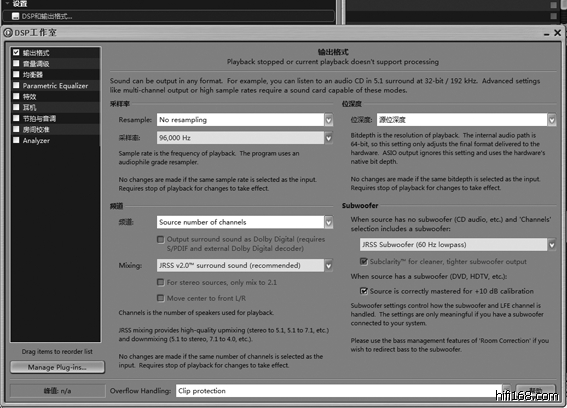Uncheck Source is correctly mastered for +10 dB
Viewport: 567px width, 408px height.
pos(364,291)
